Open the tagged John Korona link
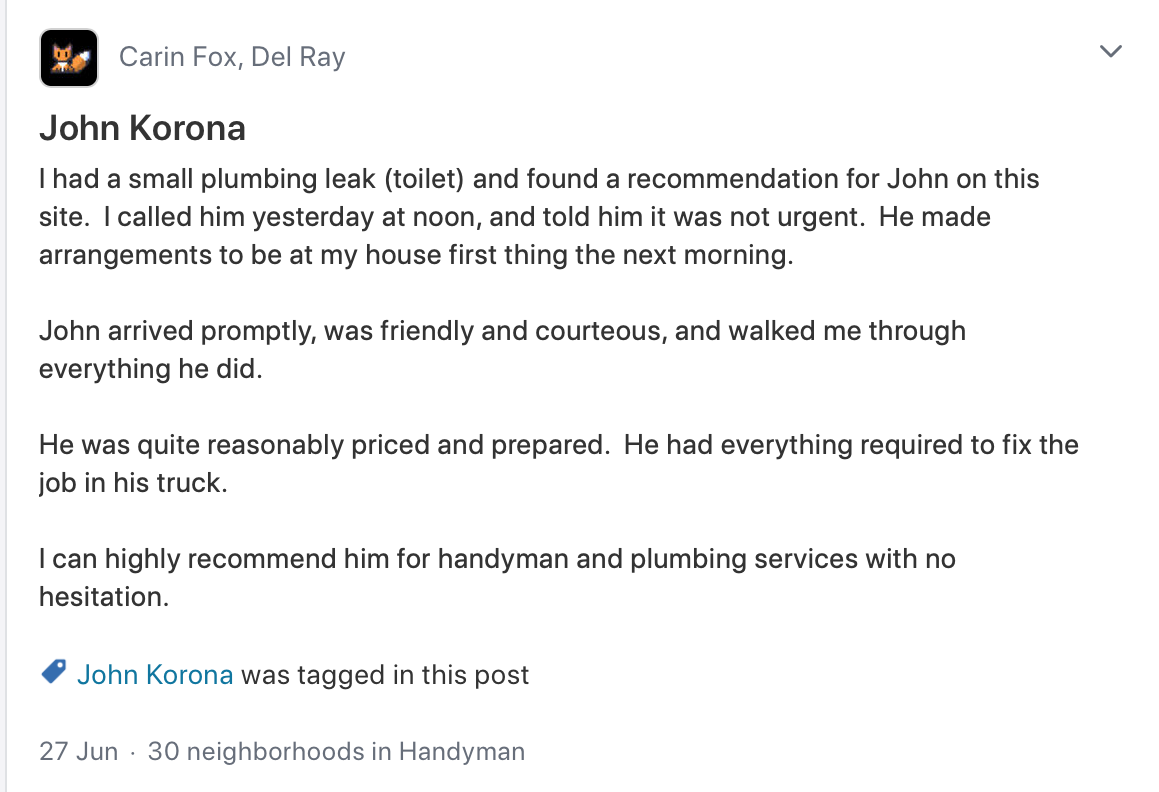Viewport: 1159px width, 792px height. click(x=155, y=675)
